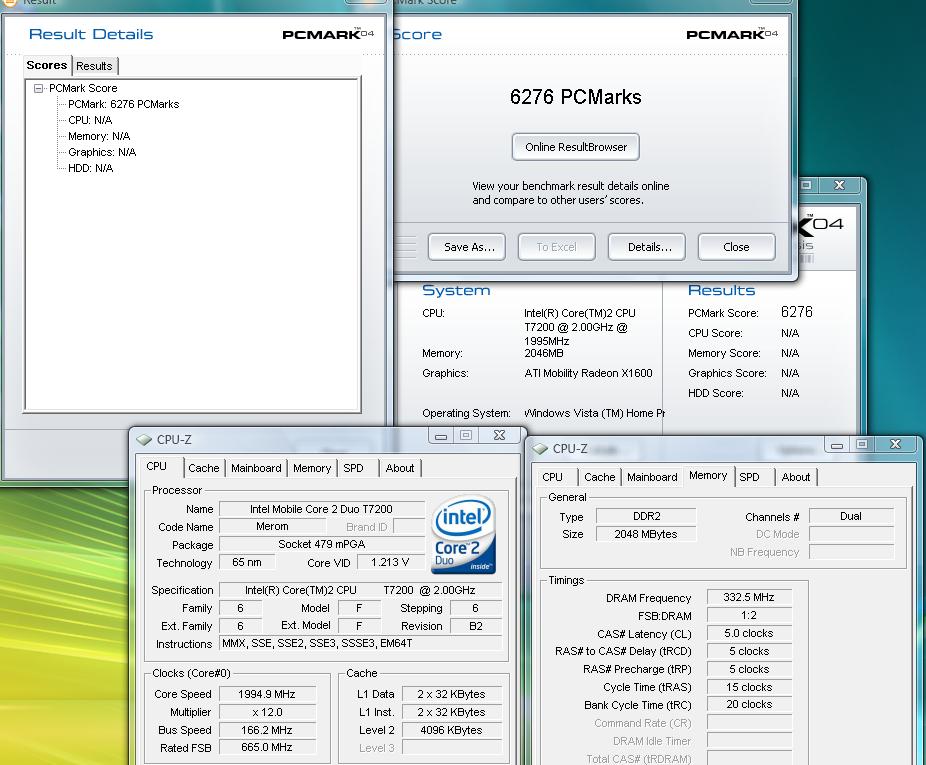Image resolution: width=926 pixels, height=765 pixels.
Task: Click right CPU-Z window title icon
Action: coord(540,449)
